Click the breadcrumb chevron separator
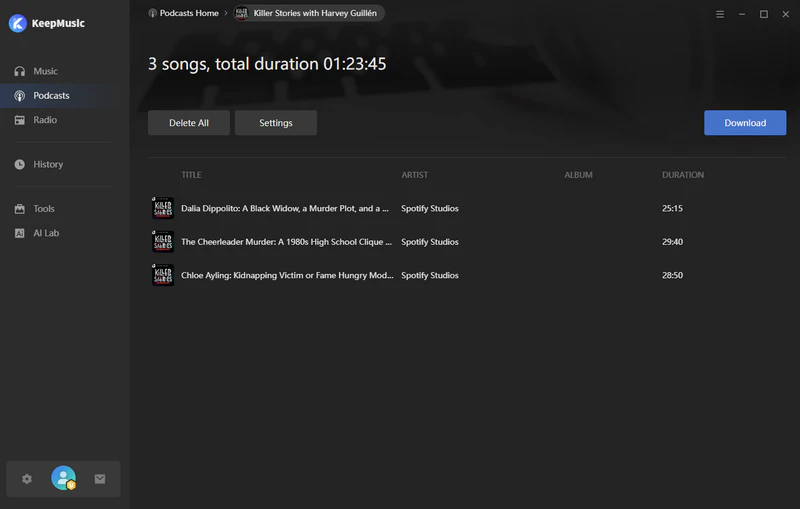 pos(226,13)
